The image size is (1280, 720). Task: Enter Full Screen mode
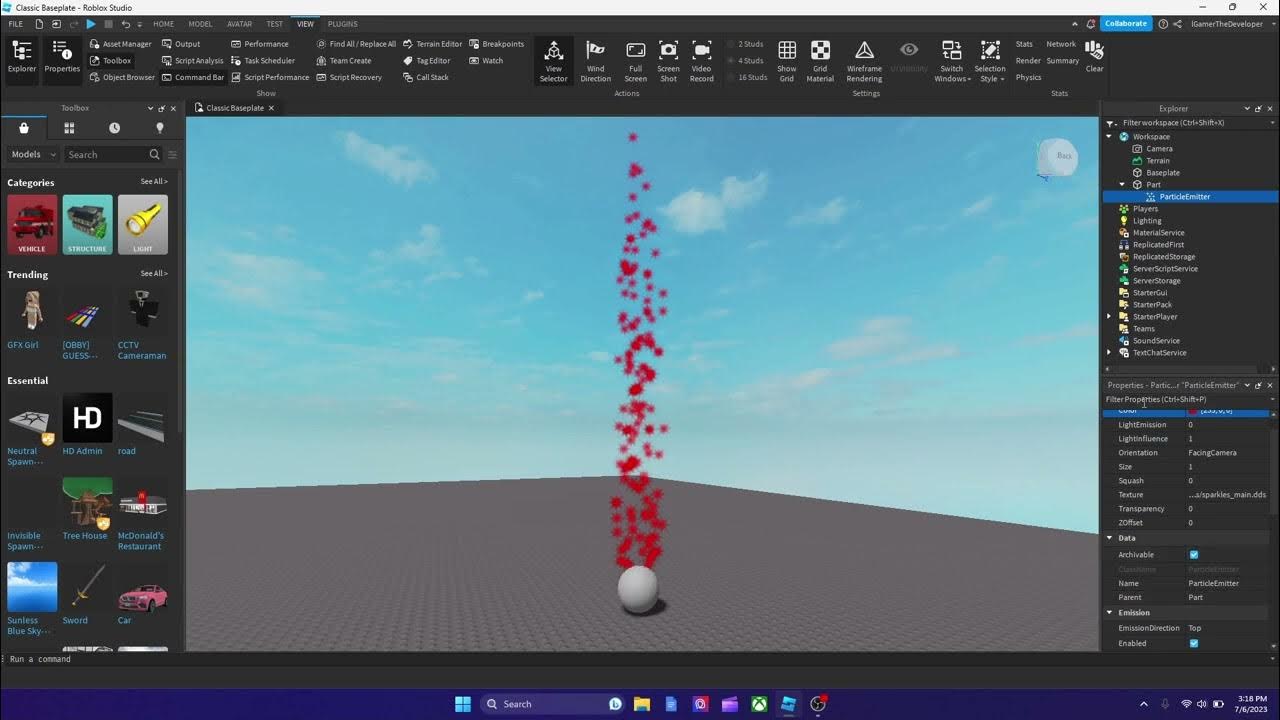pos(635,61)
